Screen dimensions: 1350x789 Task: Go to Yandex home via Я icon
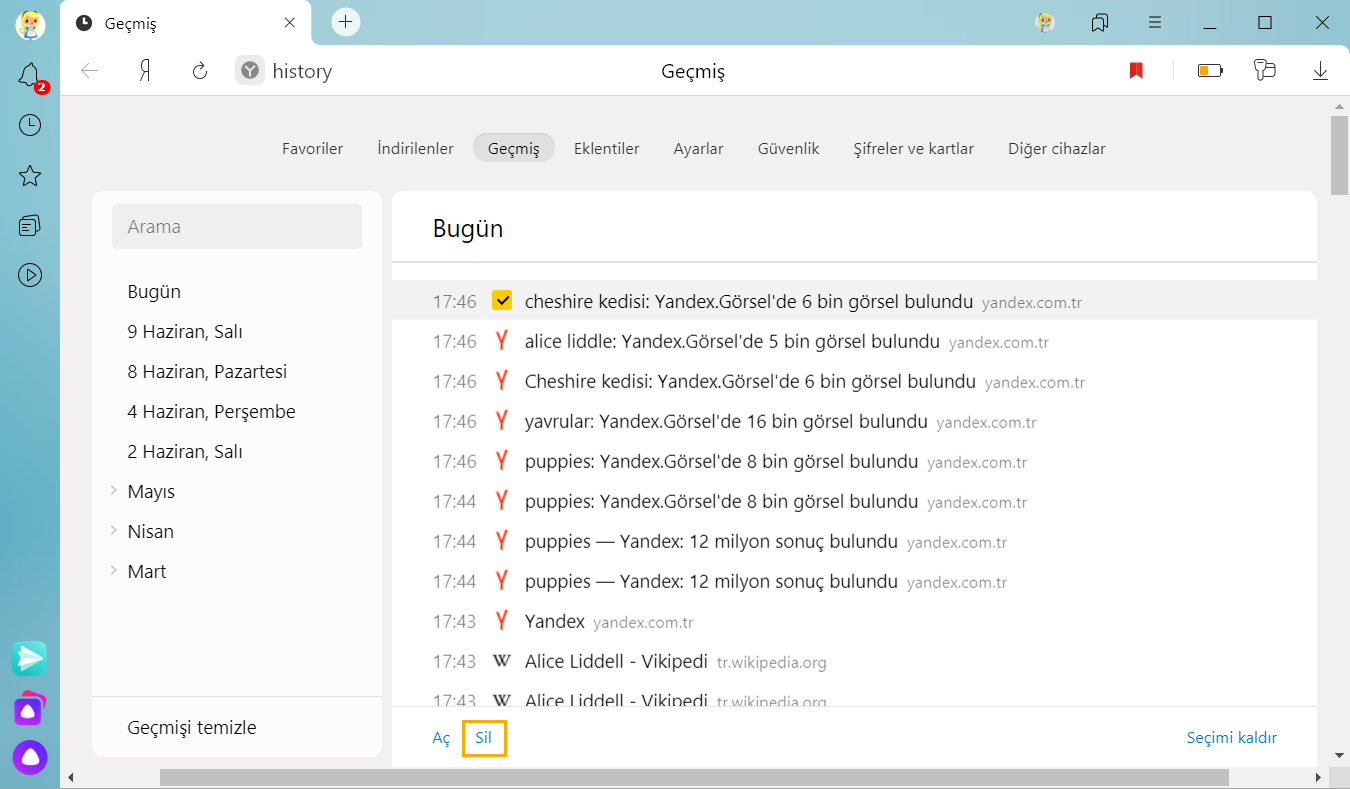tap(145, 71)
